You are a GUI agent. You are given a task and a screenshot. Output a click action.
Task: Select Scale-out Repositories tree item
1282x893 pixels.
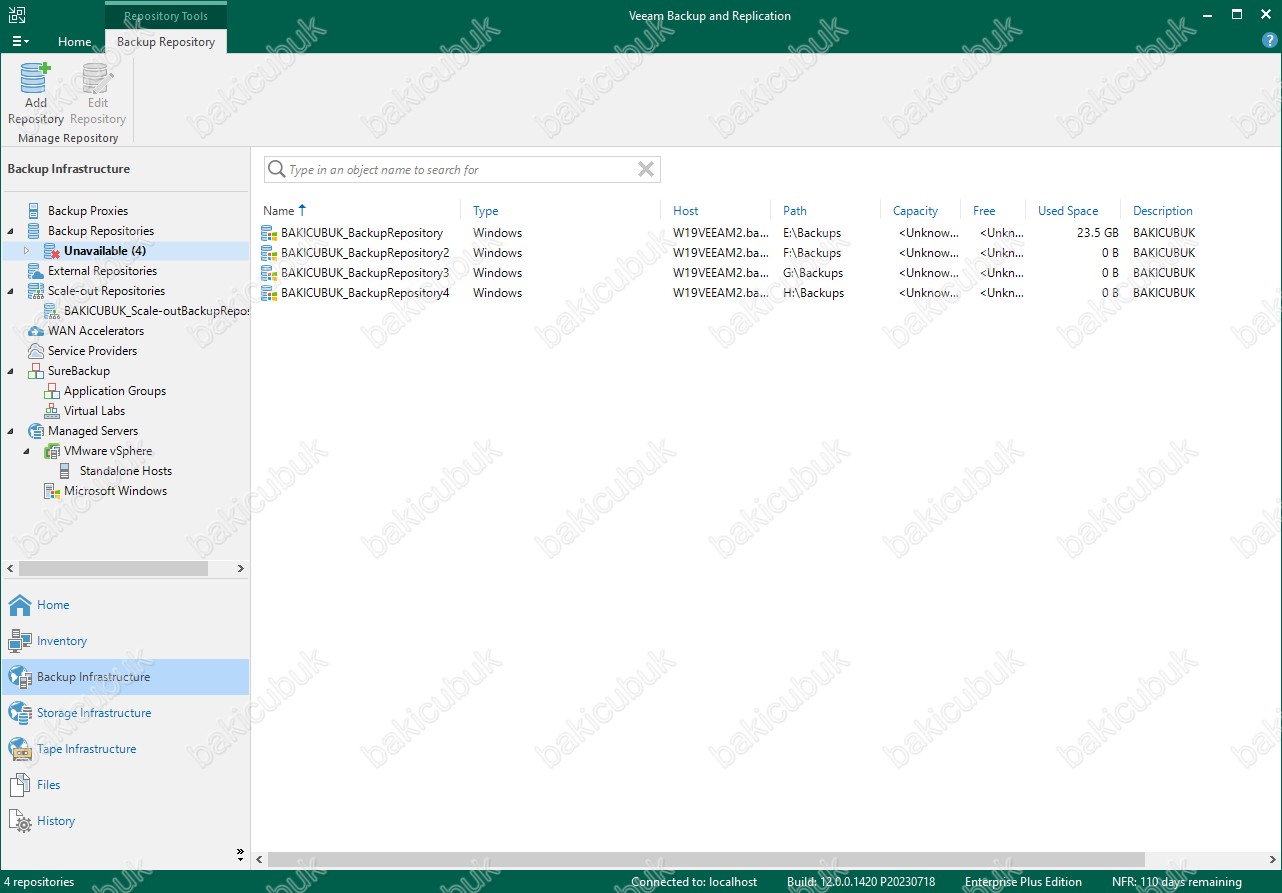106,291
